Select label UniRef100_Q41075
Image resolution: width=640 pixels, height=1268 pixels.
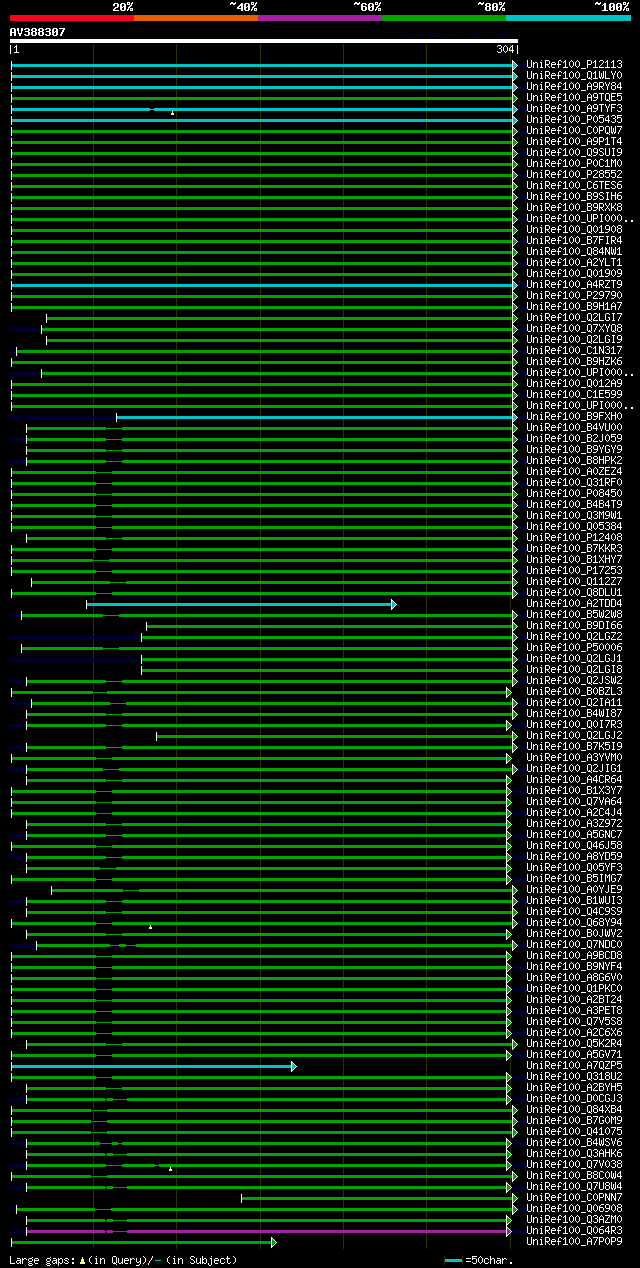tap(574, 1131)
